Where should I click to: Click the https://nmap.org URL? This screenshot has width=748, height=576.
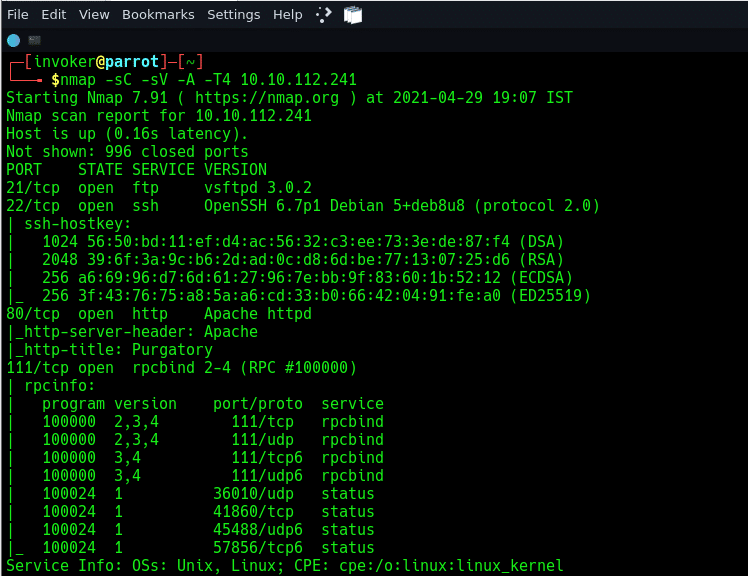coord(267,97)
